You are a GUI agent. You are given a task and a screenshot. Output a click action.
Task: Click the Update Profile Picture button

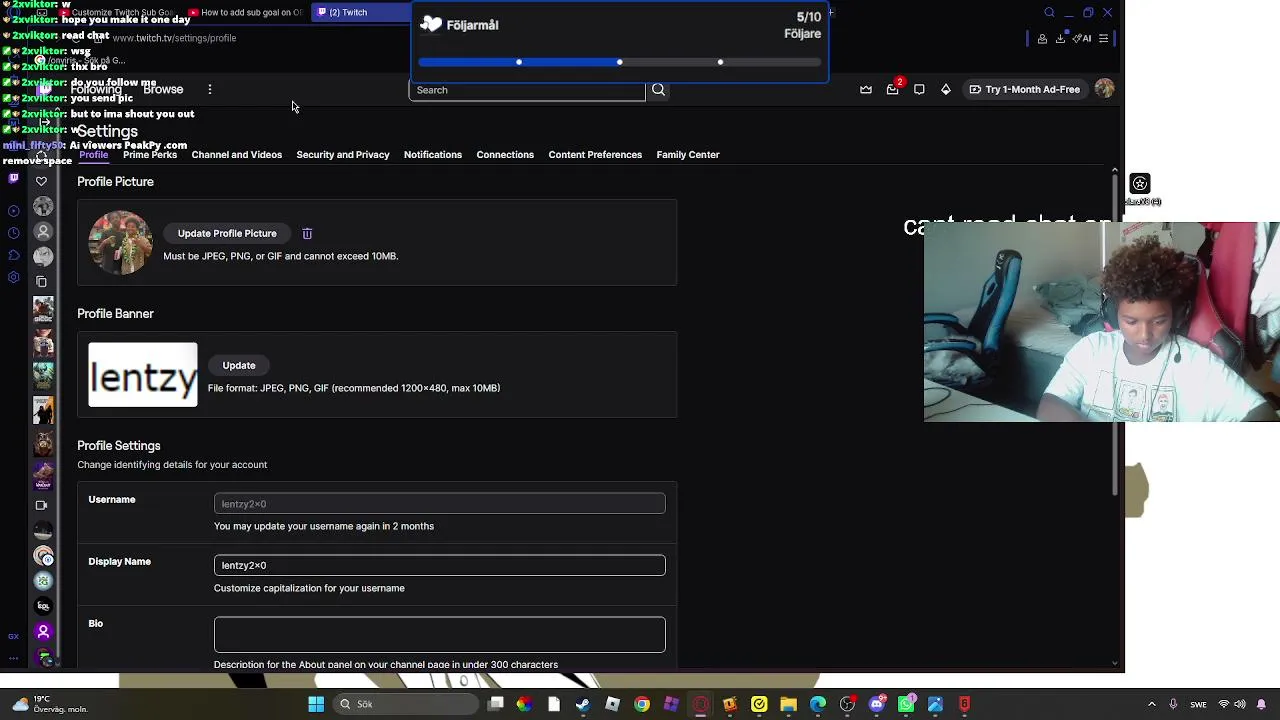pyautogui.click(x=227, y=234)
